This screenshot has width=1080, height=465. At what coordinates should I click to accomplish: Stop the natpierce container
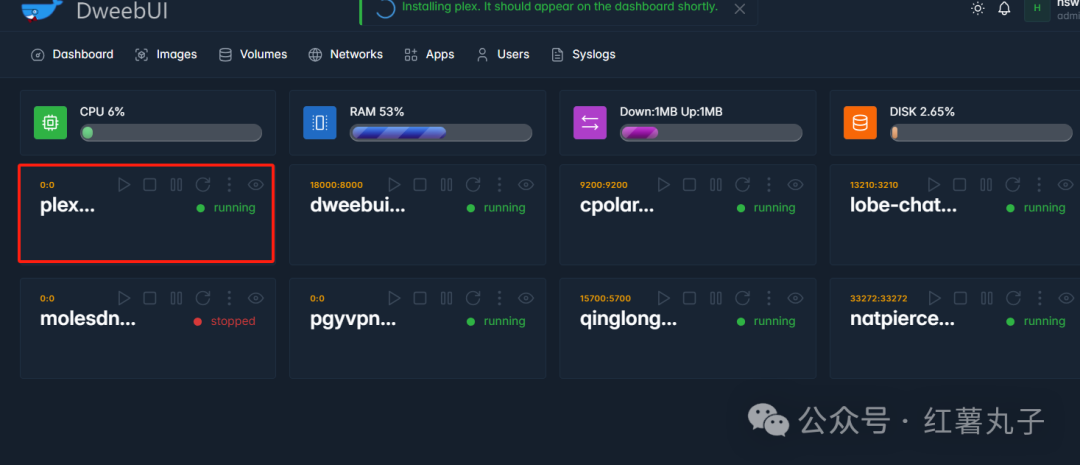959,298
